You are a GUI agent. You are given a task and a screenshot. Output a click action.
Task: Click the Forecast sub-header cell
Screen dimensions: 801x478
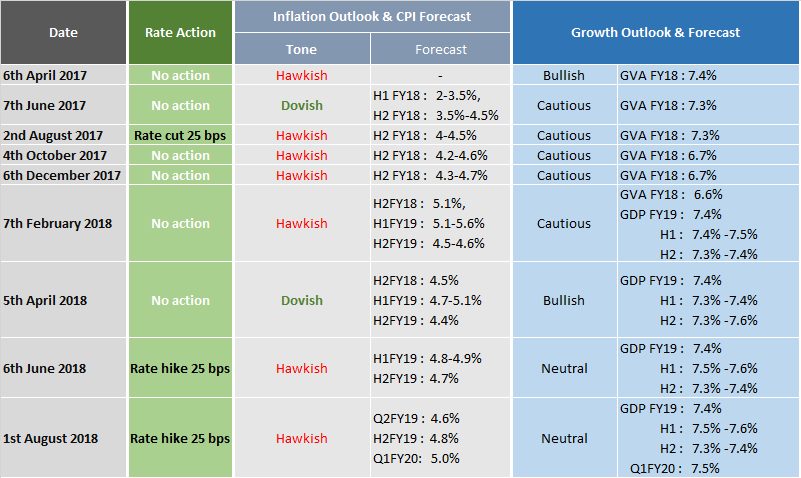click(x=440, y=49)
